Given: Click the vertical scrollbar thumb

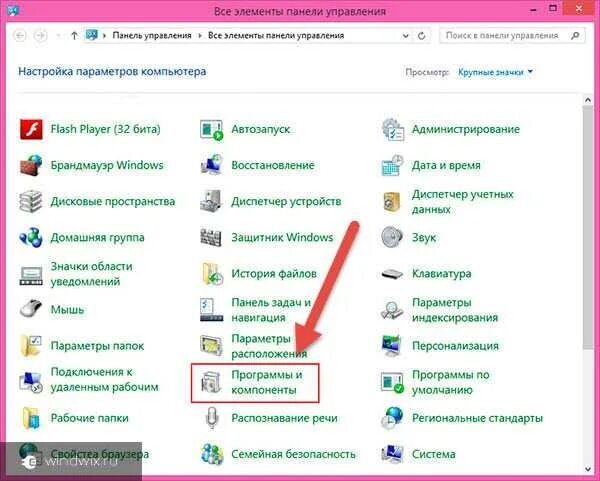Looking at the screenshot, I should click(588, 227).
